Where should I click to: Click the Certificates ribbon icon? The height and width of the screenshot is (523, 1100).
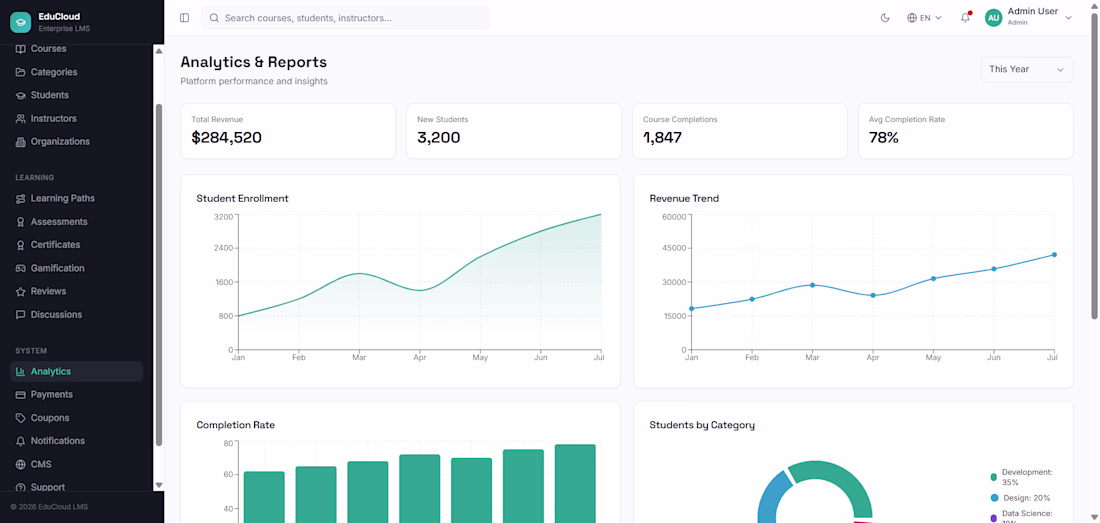point(20,245)
